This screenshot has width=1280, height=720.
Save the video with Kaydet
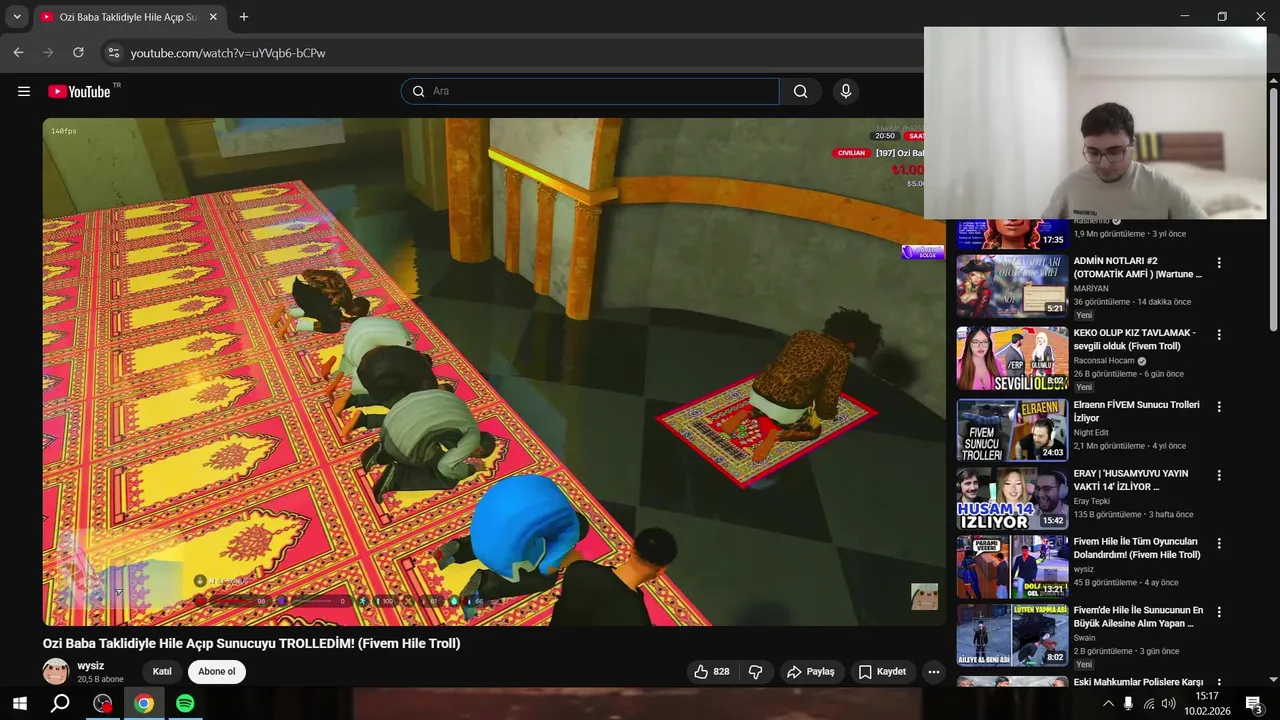(x=883, y=672)
